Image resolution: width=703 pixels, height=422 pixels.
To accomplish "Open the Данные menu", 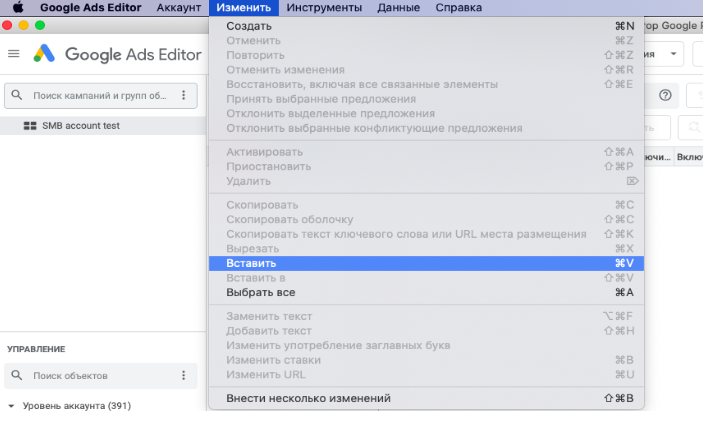I will point(399,8).
